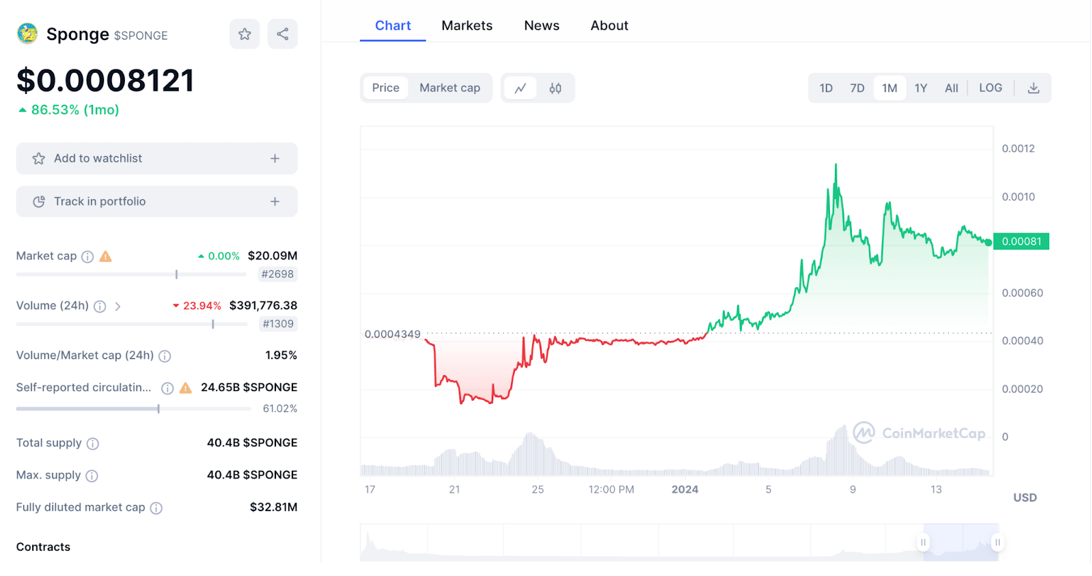Image resolution: width=1092 pixels, height=576 pixels.
Task: Toggle chart to Price view
Action: pos(386,88)
